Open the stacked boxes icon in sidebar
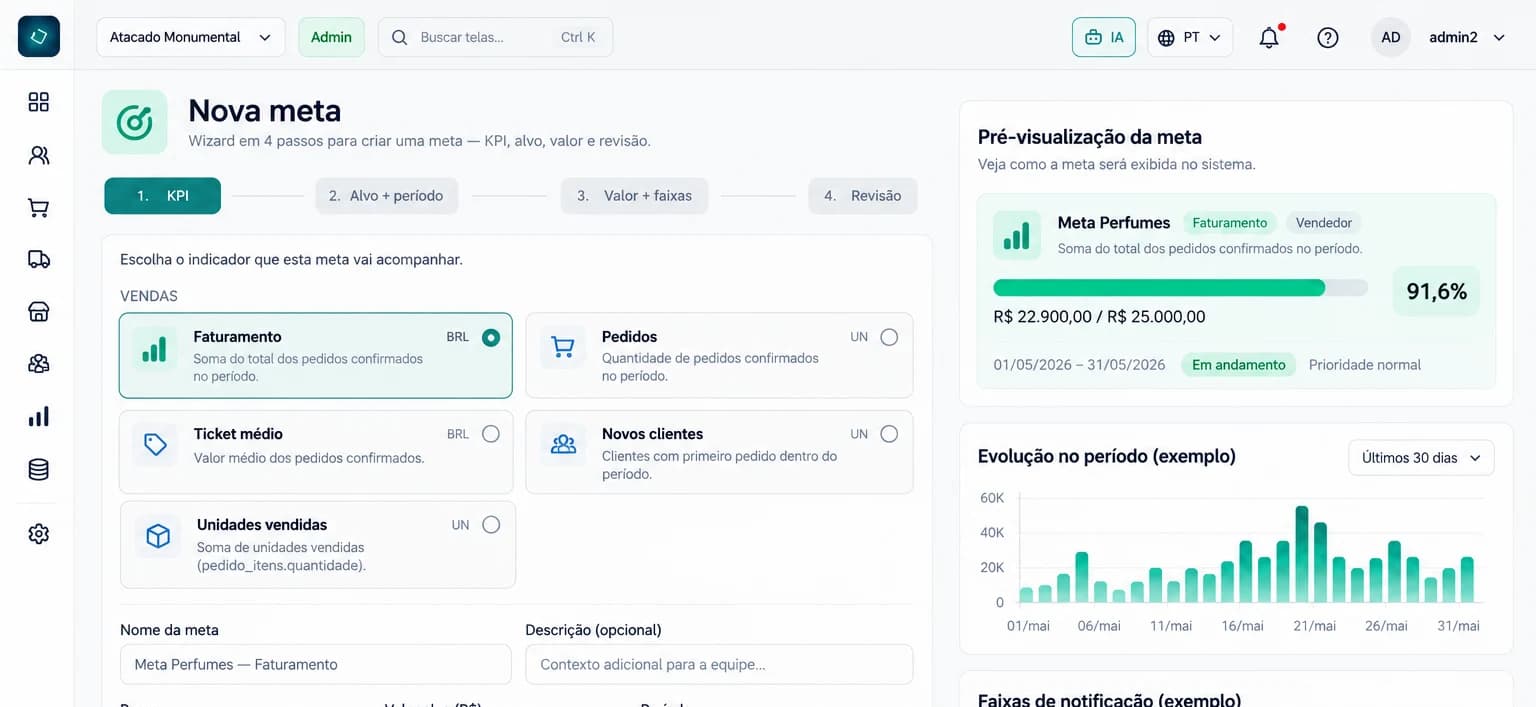The width and height of the screenshot is (1536, 707). (x=39, y=364)
